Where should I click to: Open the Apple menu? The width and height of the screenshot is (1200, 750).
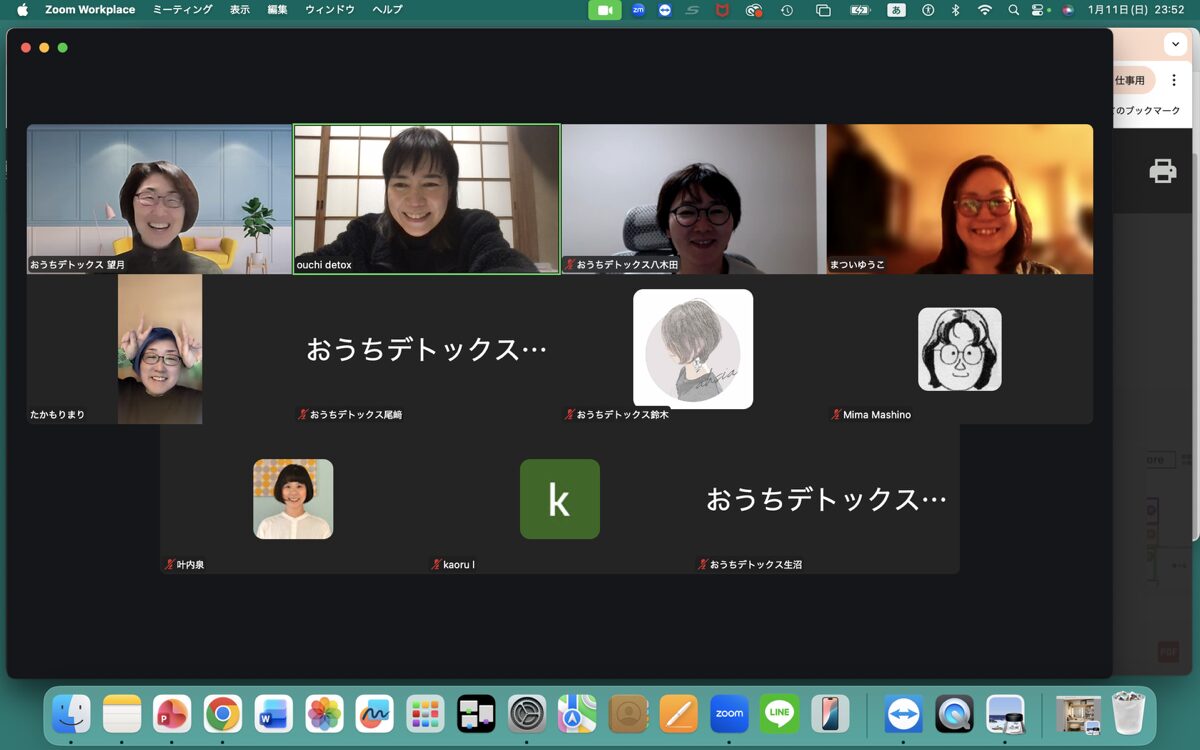tap(22, 10)
